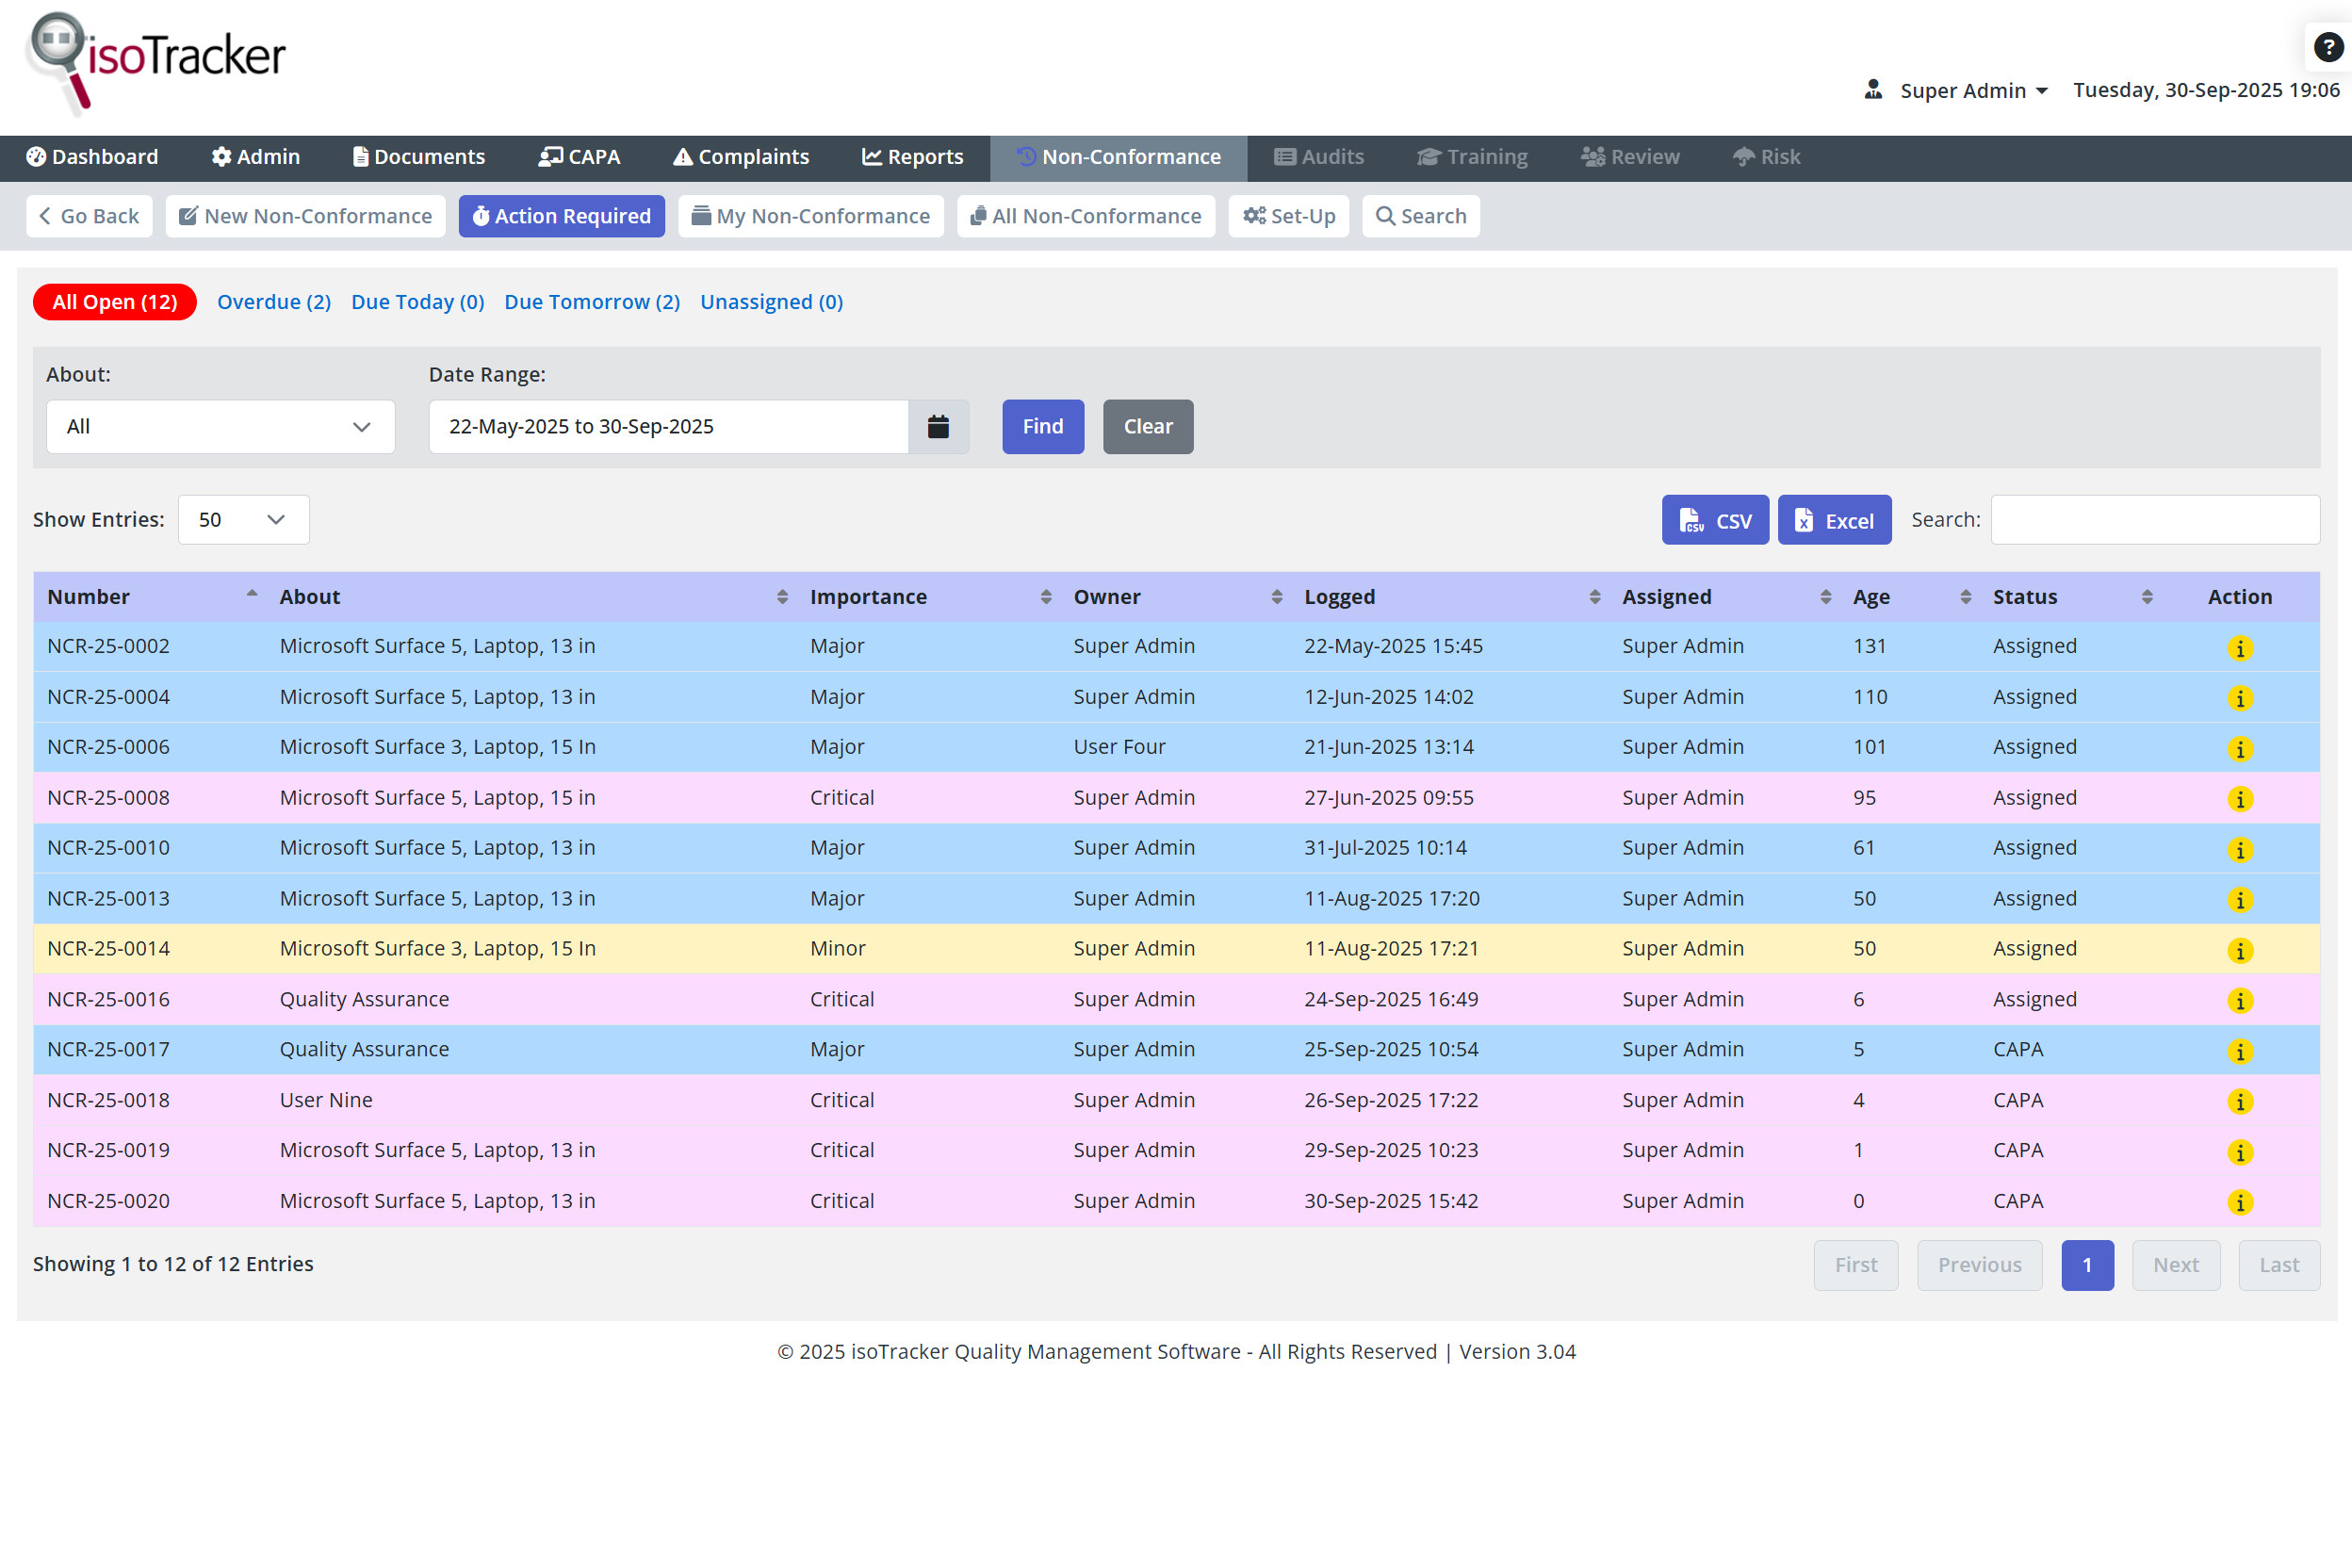Switch to the Overdue (2) tab

(273, 302)
